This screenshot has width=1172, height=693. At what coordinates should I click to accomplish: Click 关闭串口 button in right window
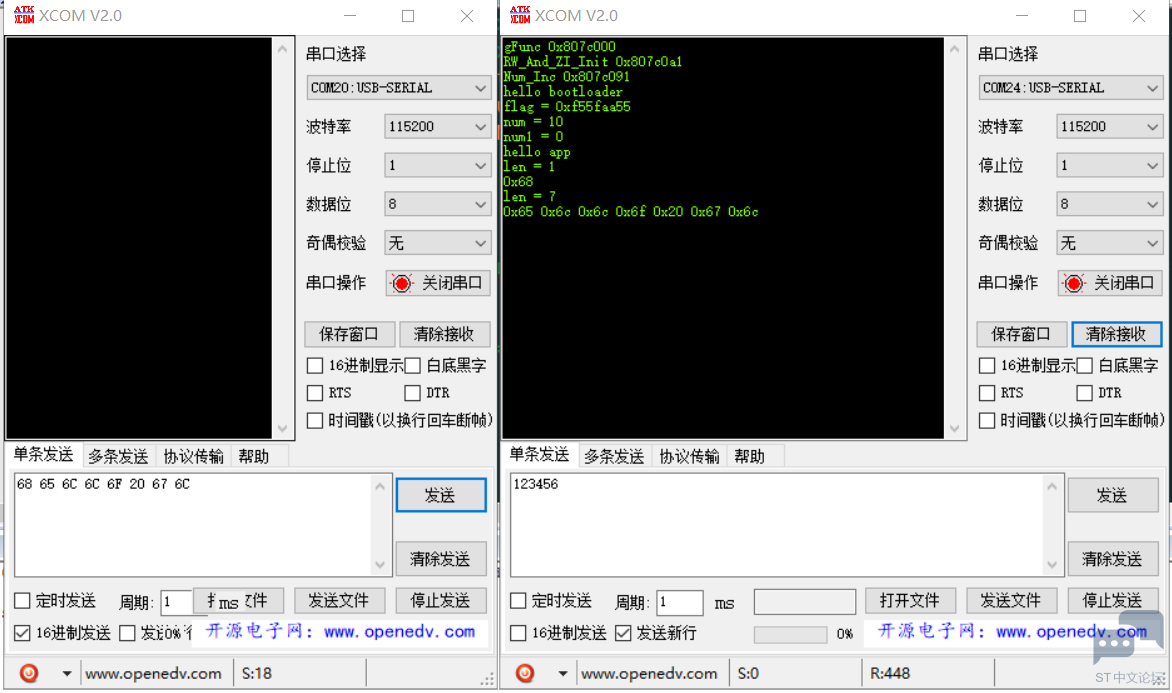(x=1110, y=283)
